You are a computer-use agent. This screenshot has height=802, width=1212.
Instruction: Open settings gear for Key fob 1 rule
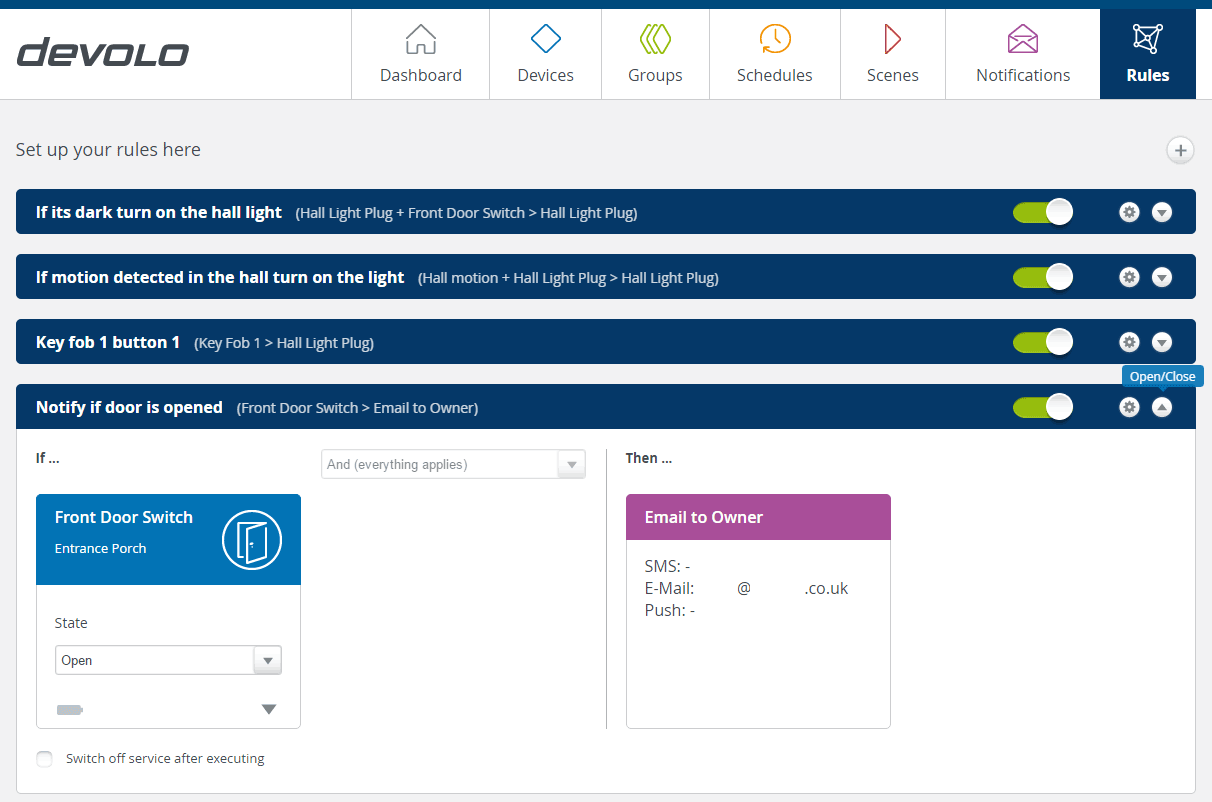tap(1129, 342)
